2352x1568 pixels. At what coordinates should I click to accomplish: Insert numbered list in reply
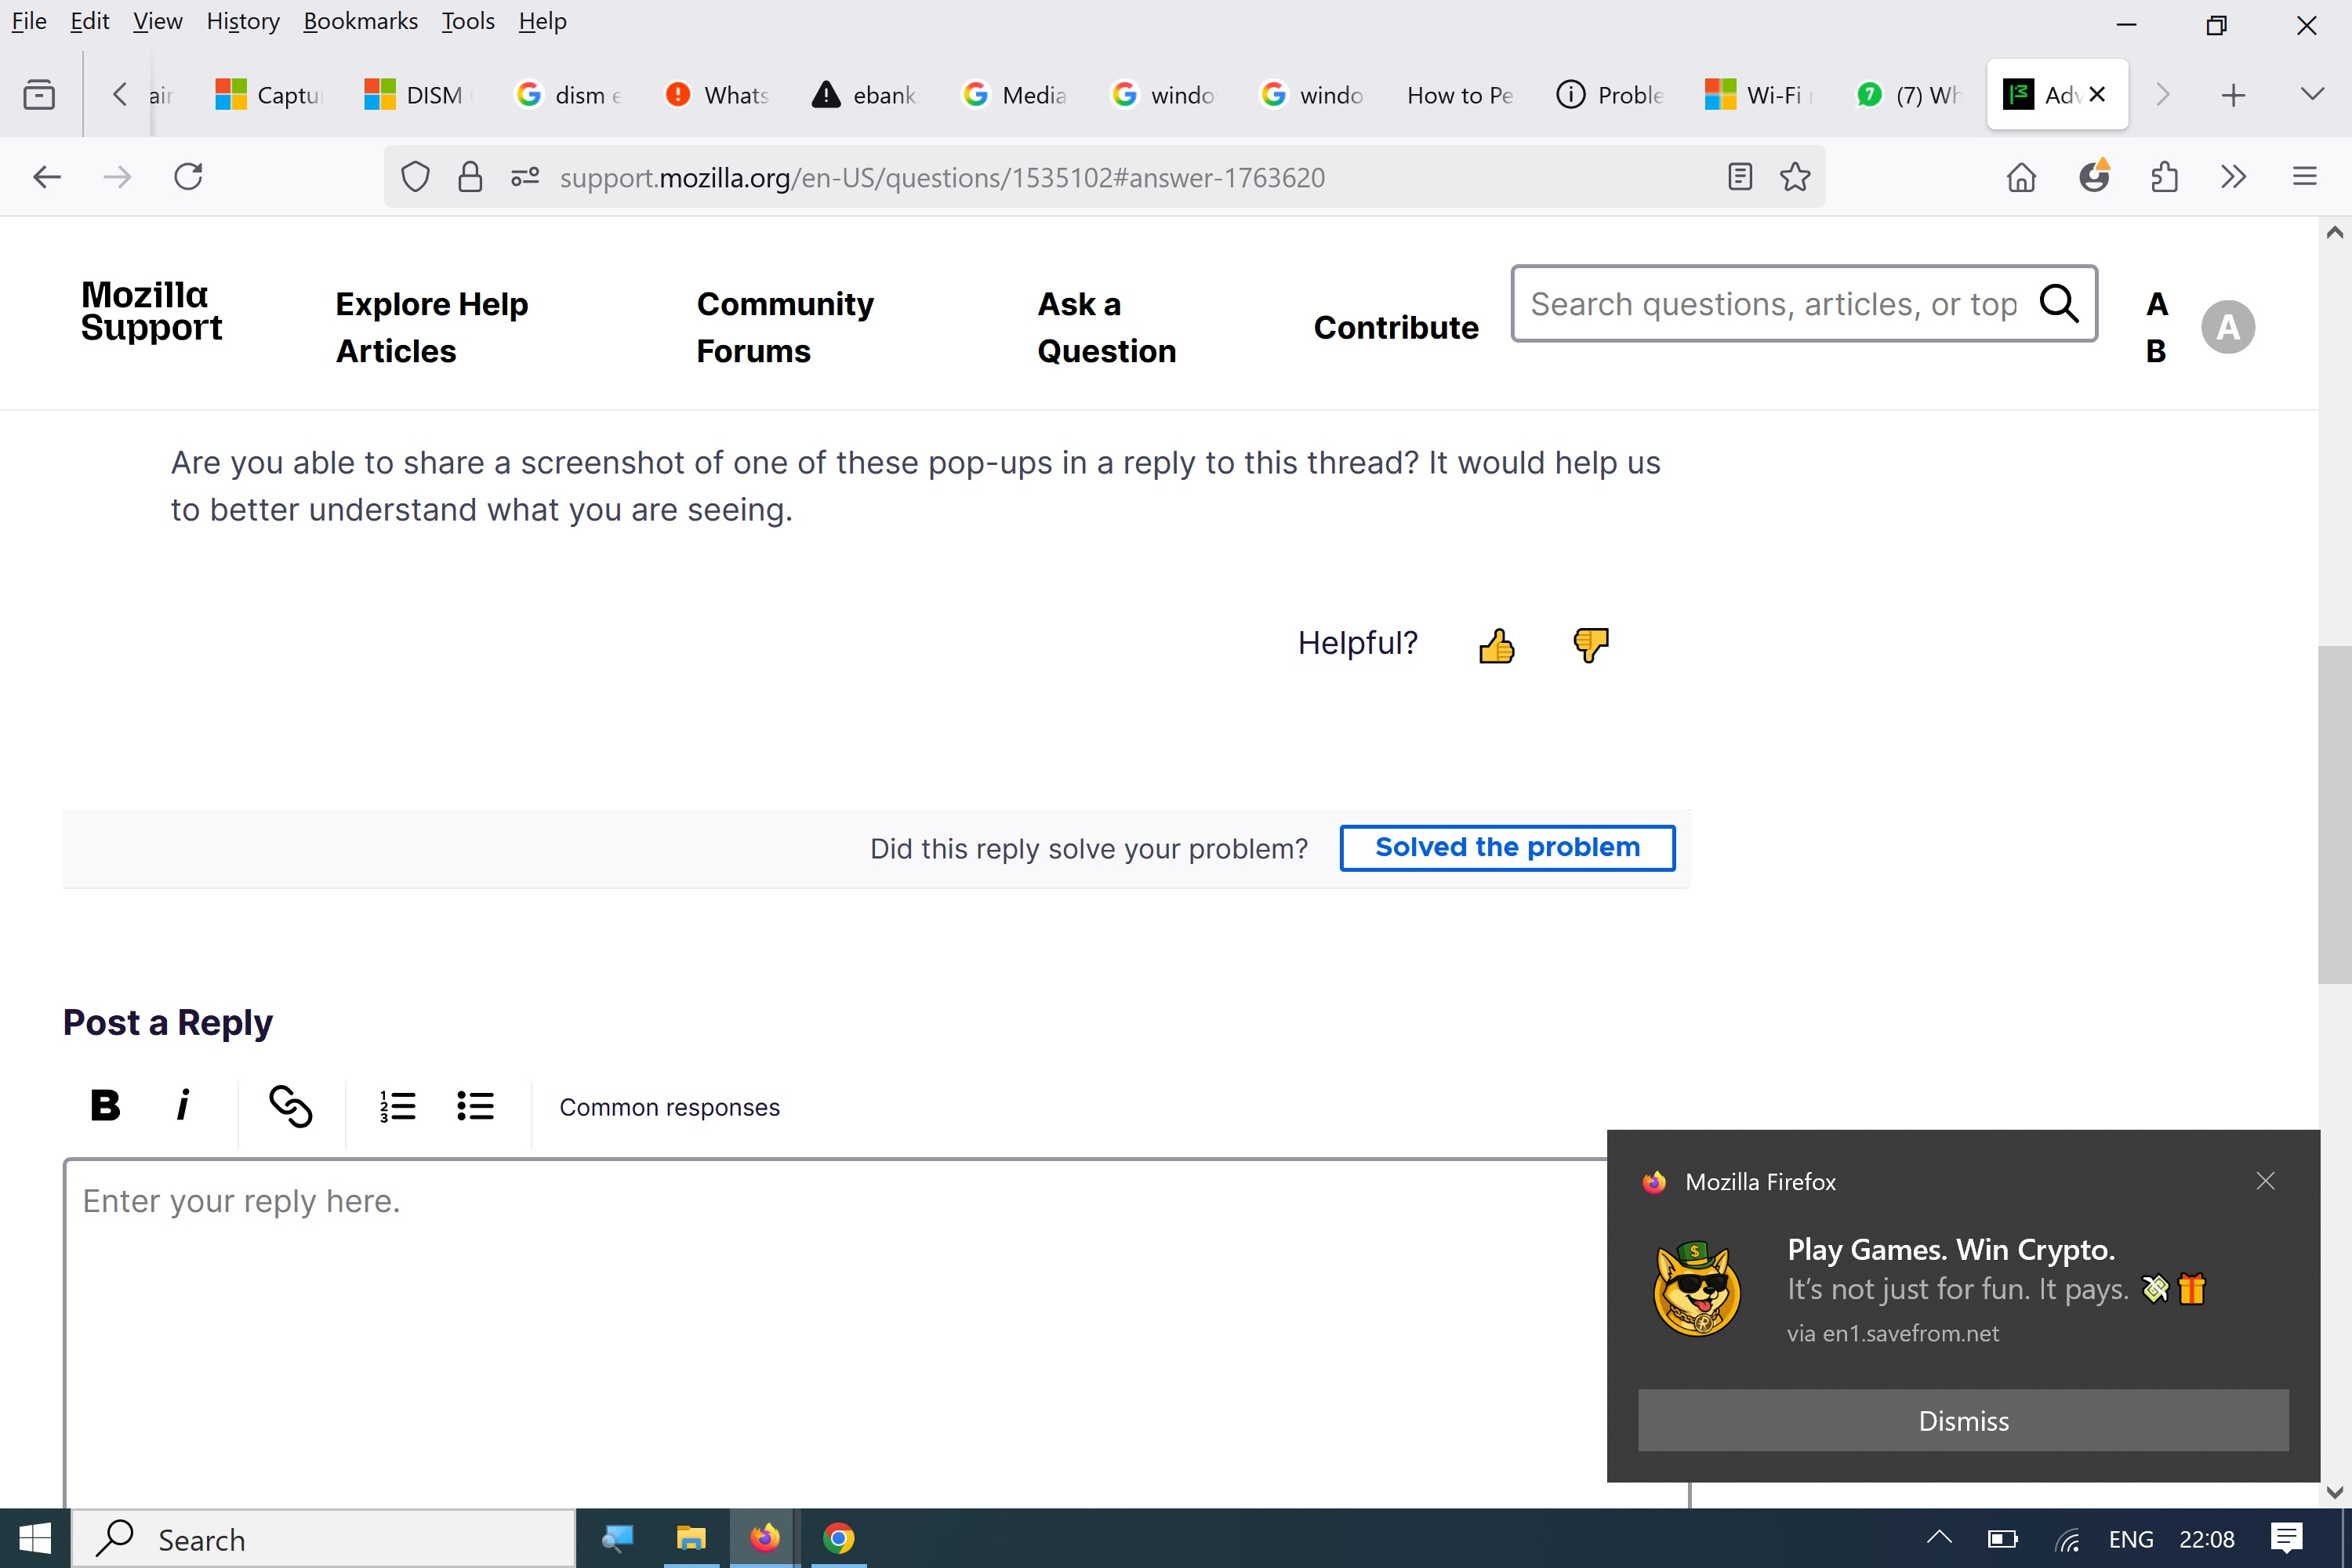pos(397,1106)
